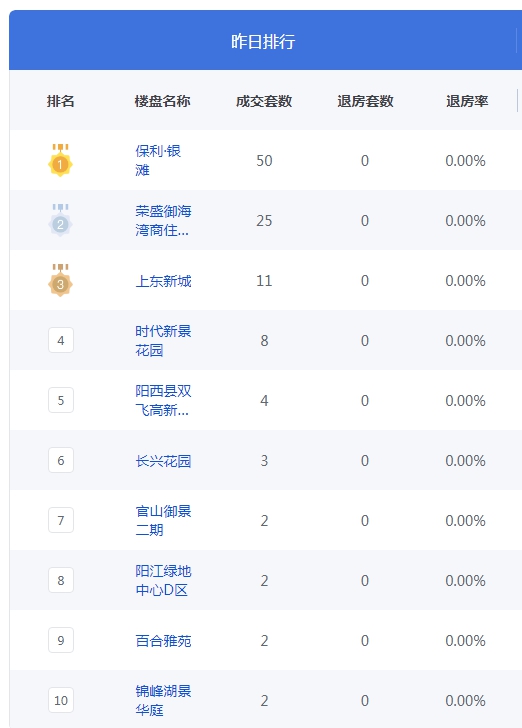Select the 昨日排行 tab header
Screen dimensions: 522x728
click(x=263, y=41)
